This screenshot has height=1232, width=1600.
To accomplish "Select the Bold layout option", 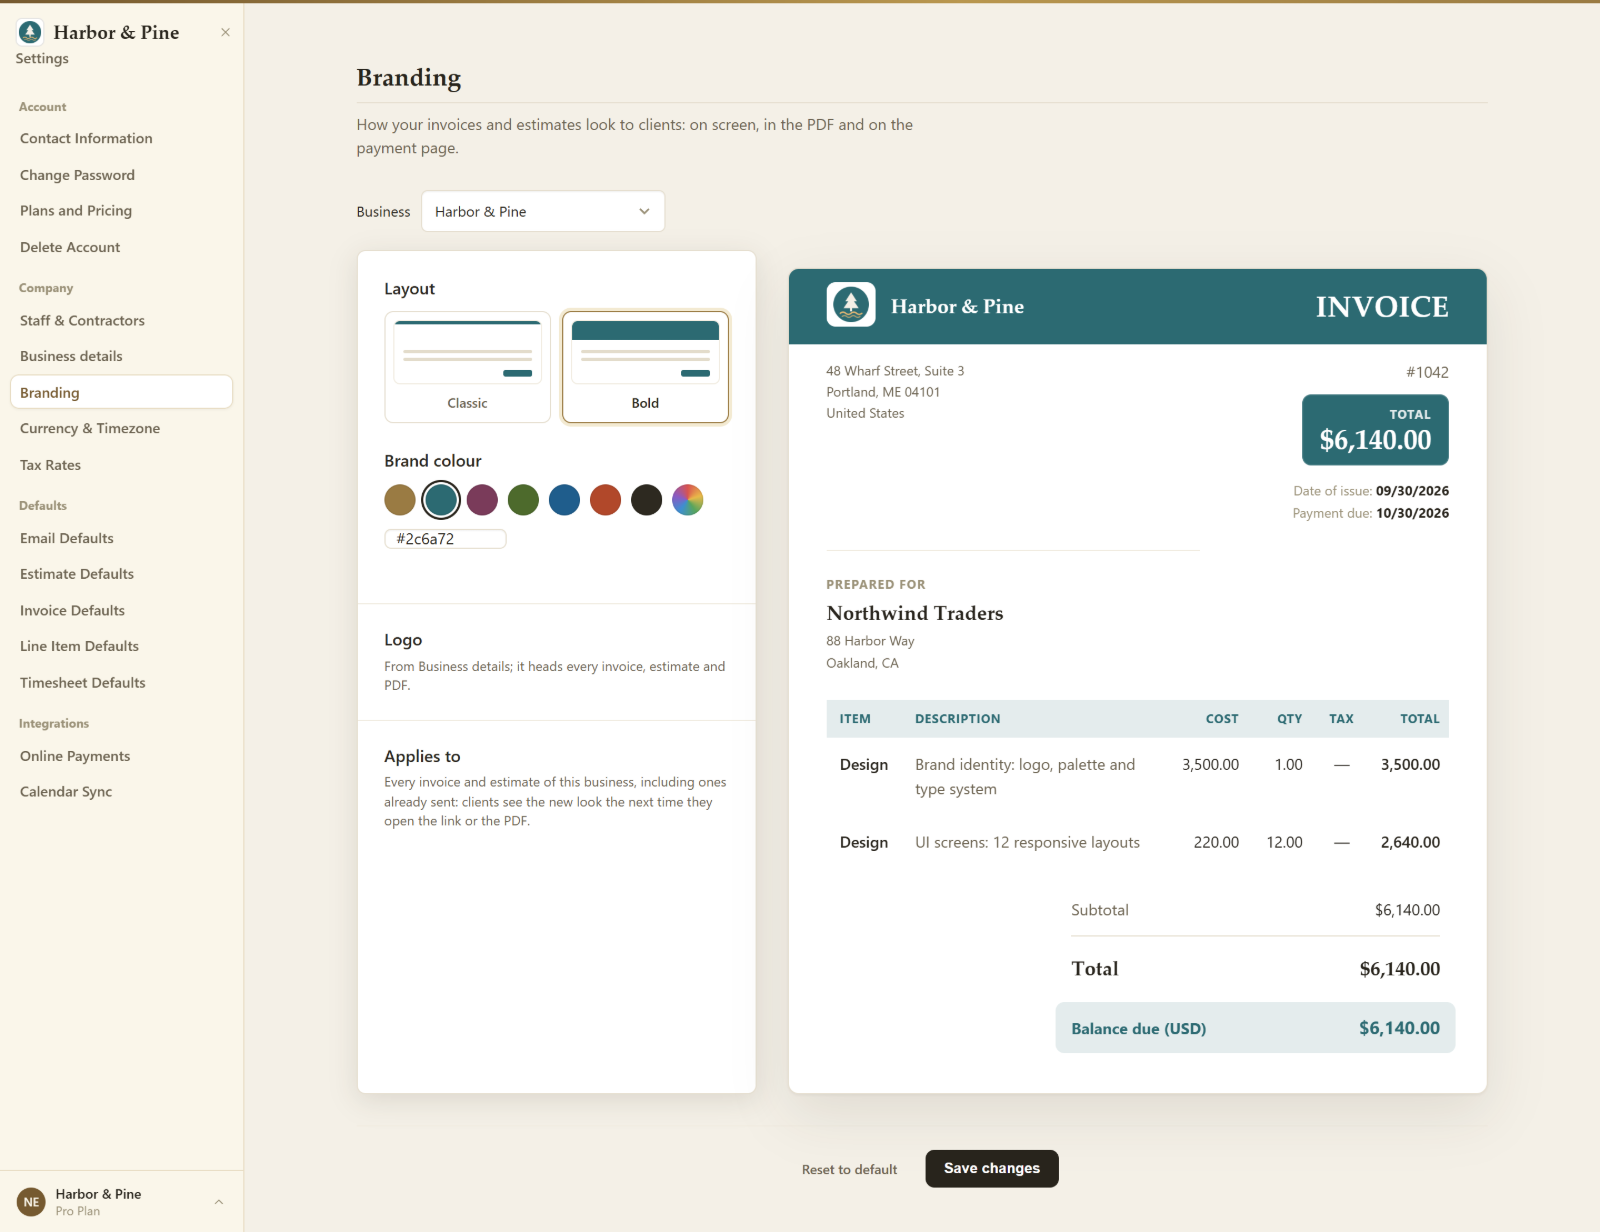I will (645, 367).
